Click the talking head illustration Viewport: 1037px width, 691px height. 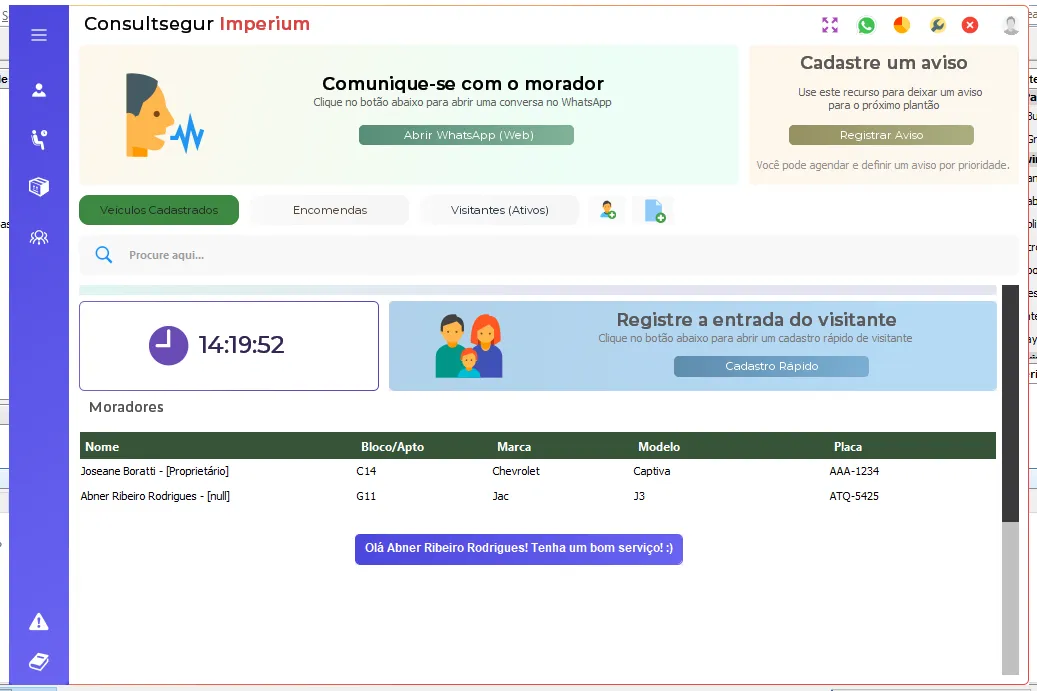(x=164, y=115)
